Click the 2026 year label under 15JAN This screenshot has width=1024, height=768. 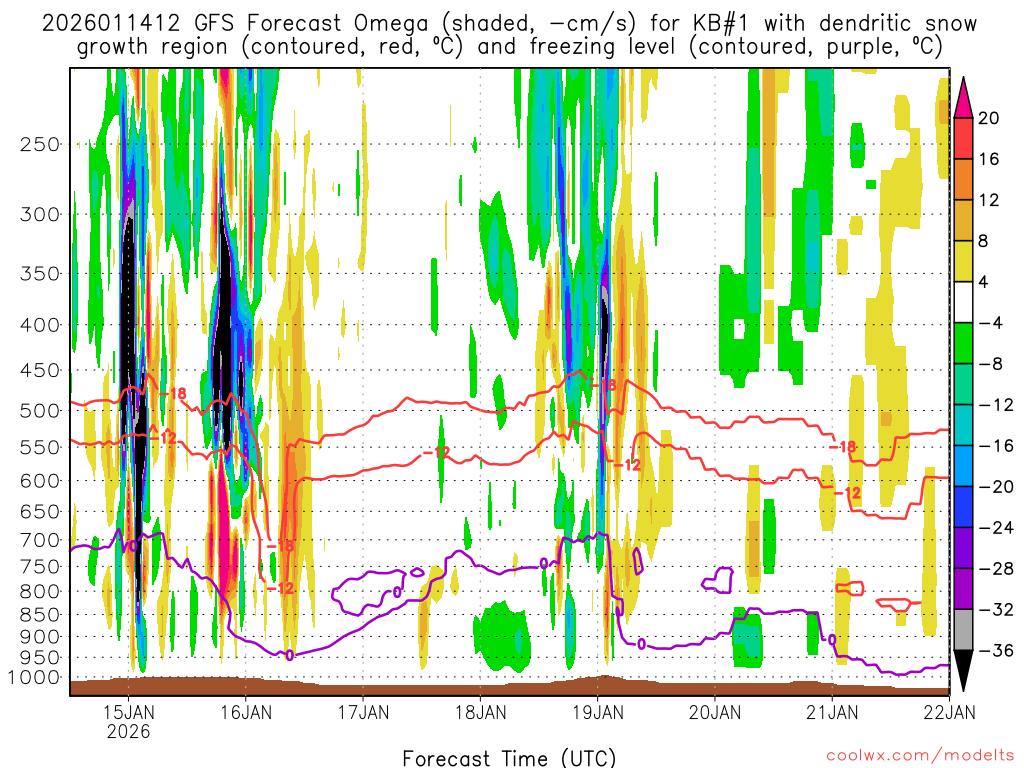click(129, 731)
